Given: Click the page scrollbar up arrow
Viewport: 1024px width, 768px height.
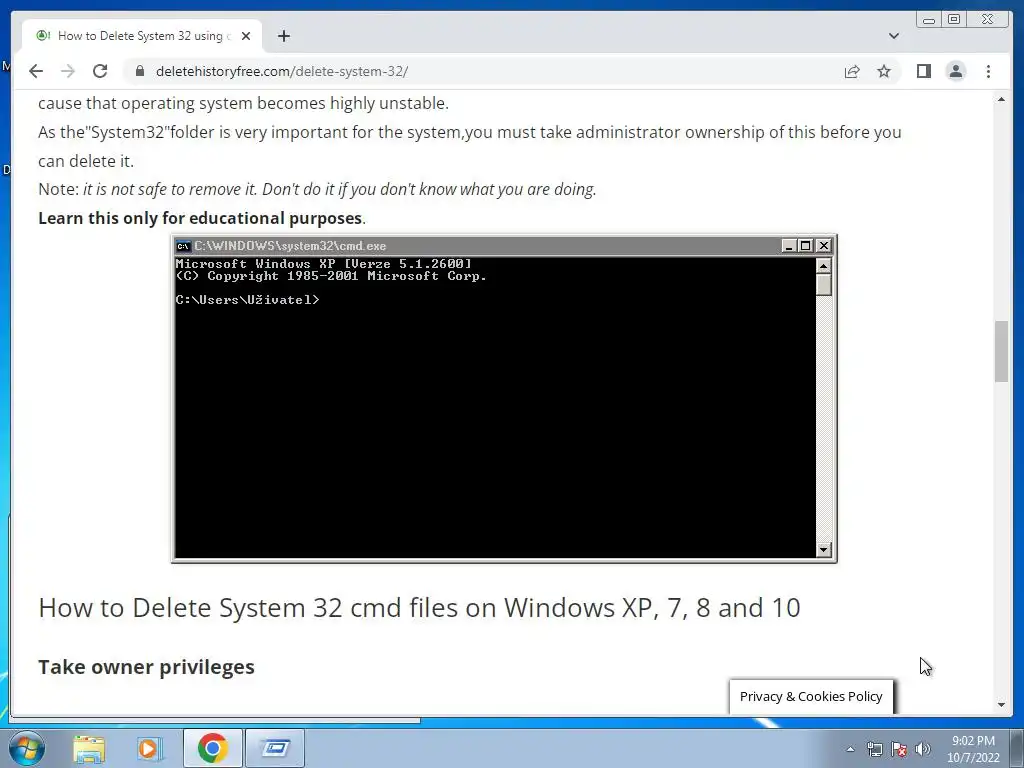Looking at the screenshot, I should point(1001,99).
